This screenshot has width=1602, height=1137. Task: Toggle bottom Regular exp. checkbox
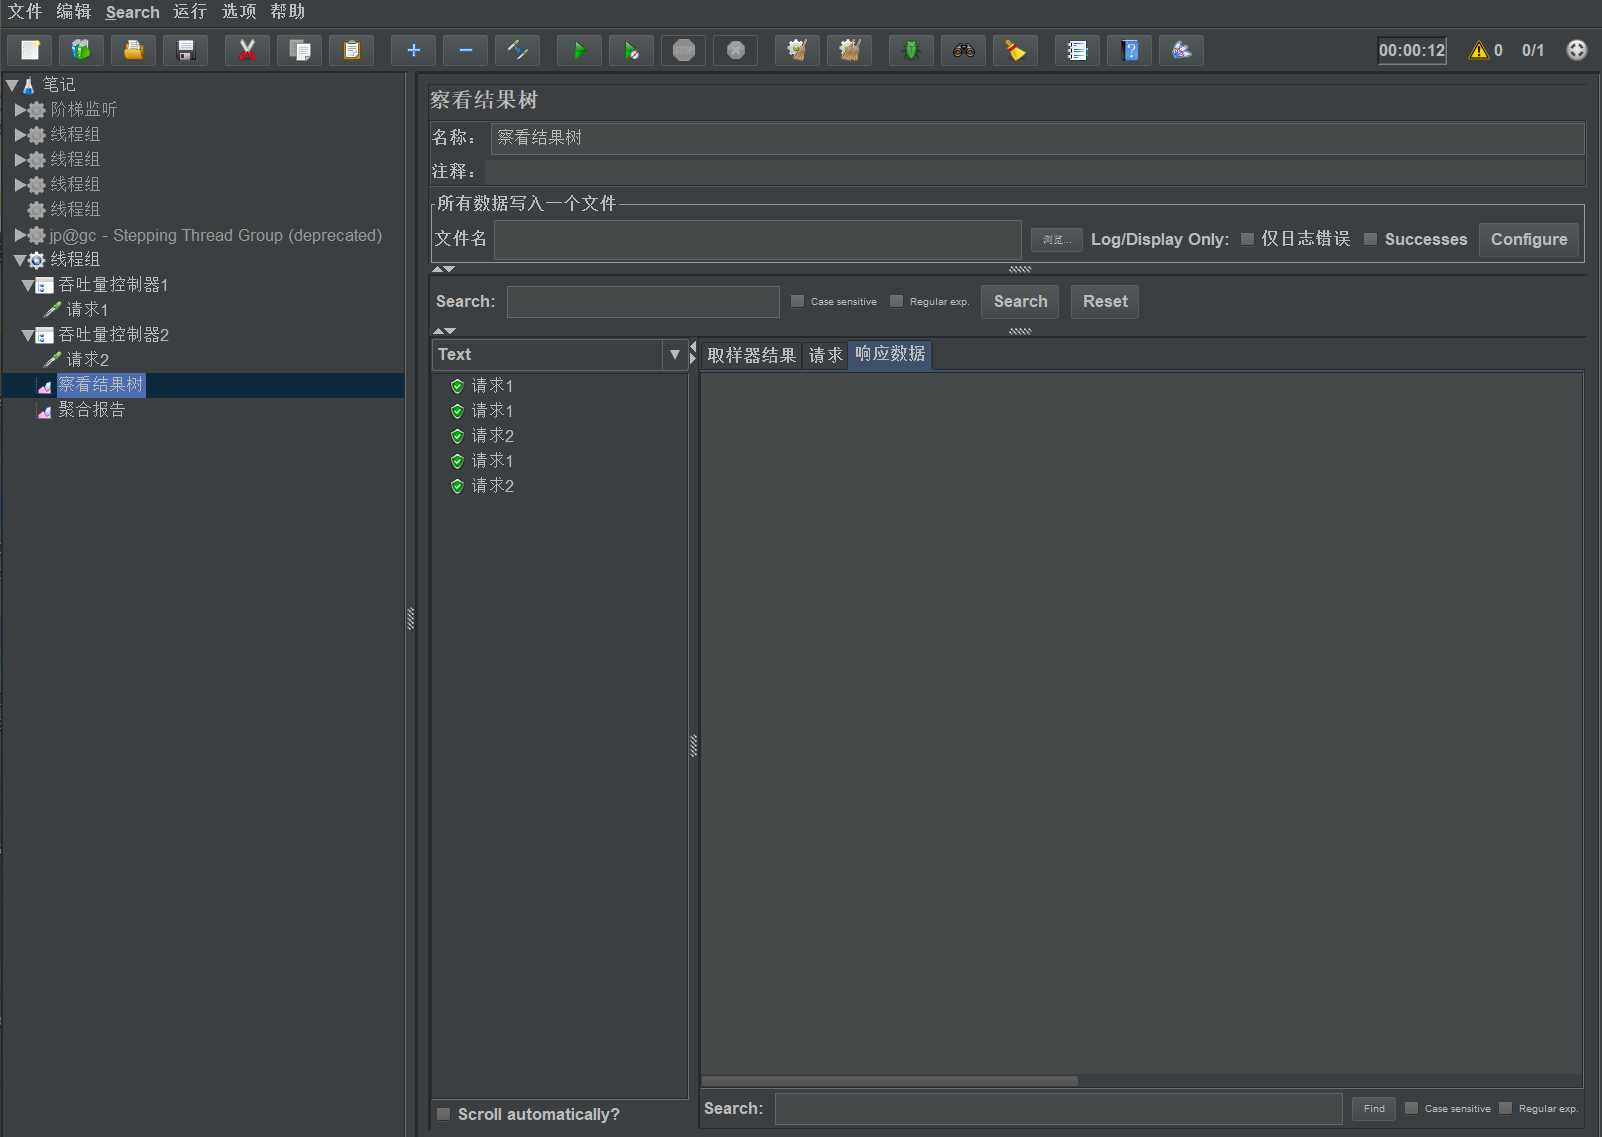pyautogui.click(x=1505, y=1108)
